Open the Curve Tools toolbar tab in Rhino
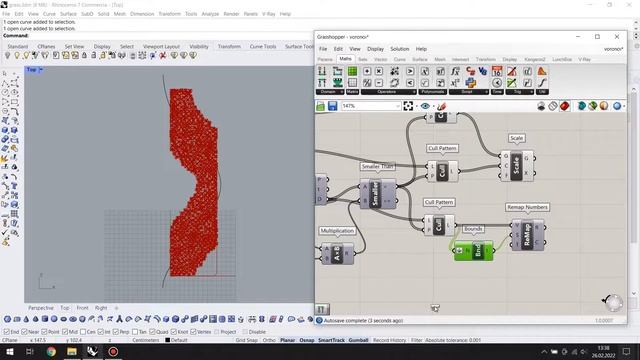 263,47
